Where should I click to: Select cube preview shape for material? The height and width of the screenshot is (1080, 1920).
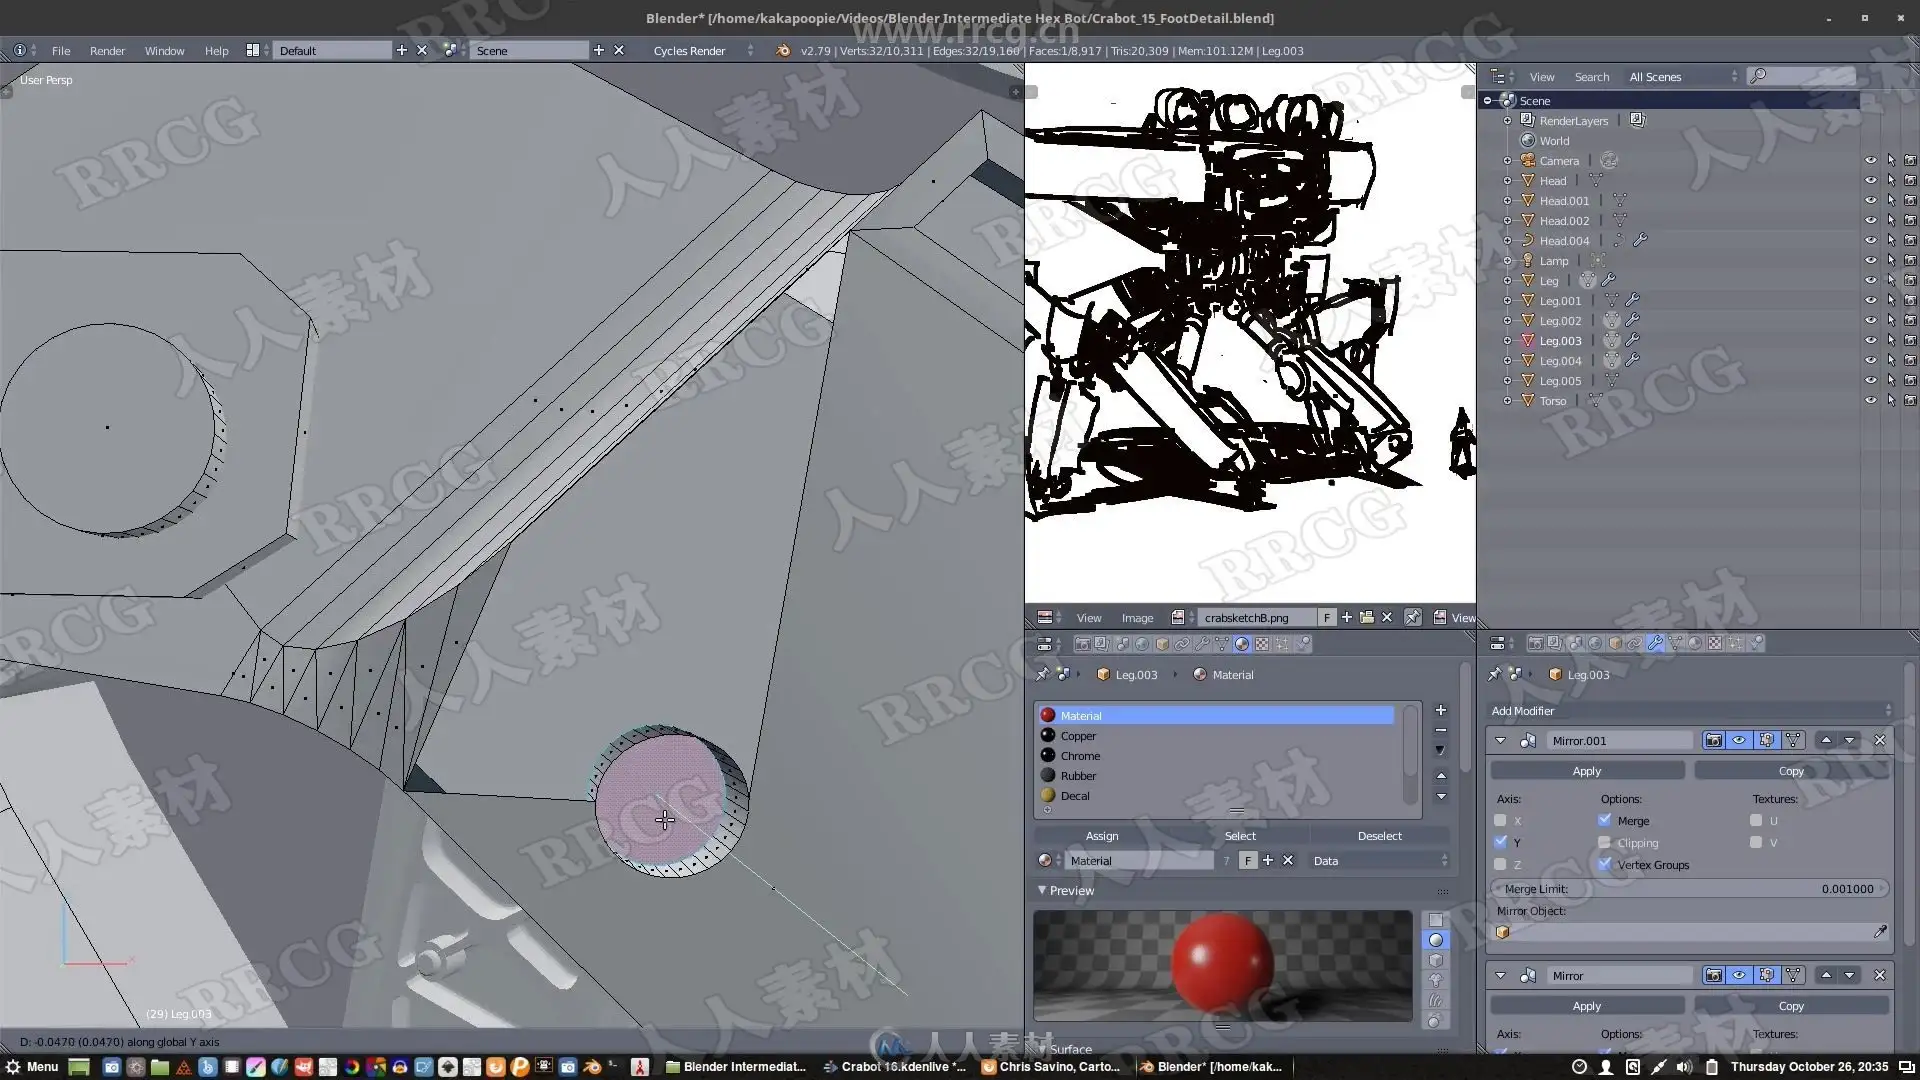[1436, 960]
